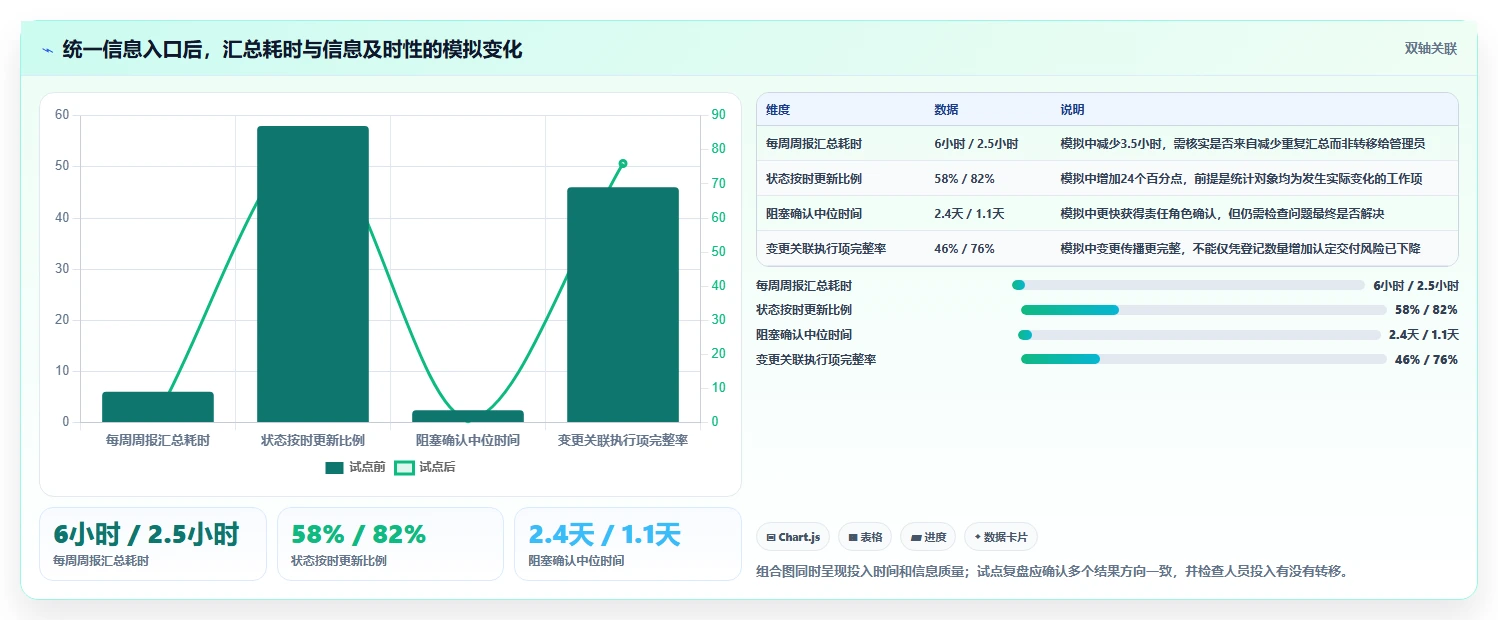The height and width of the screenshot is (620, 1498).
Task: Click the 阻塞确认中位时间 bar in chart
Action: 468,416
